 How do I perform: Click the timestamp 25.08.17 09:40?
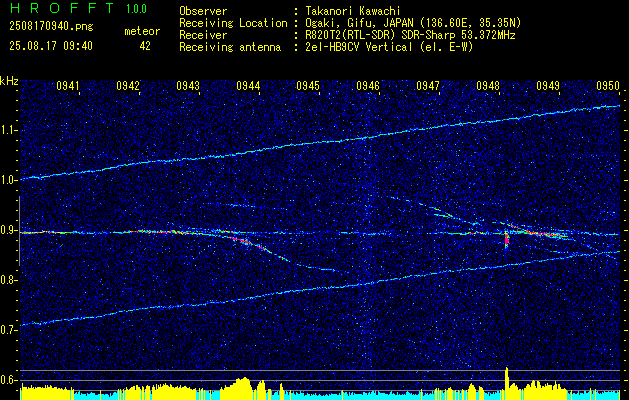[51, 46]
